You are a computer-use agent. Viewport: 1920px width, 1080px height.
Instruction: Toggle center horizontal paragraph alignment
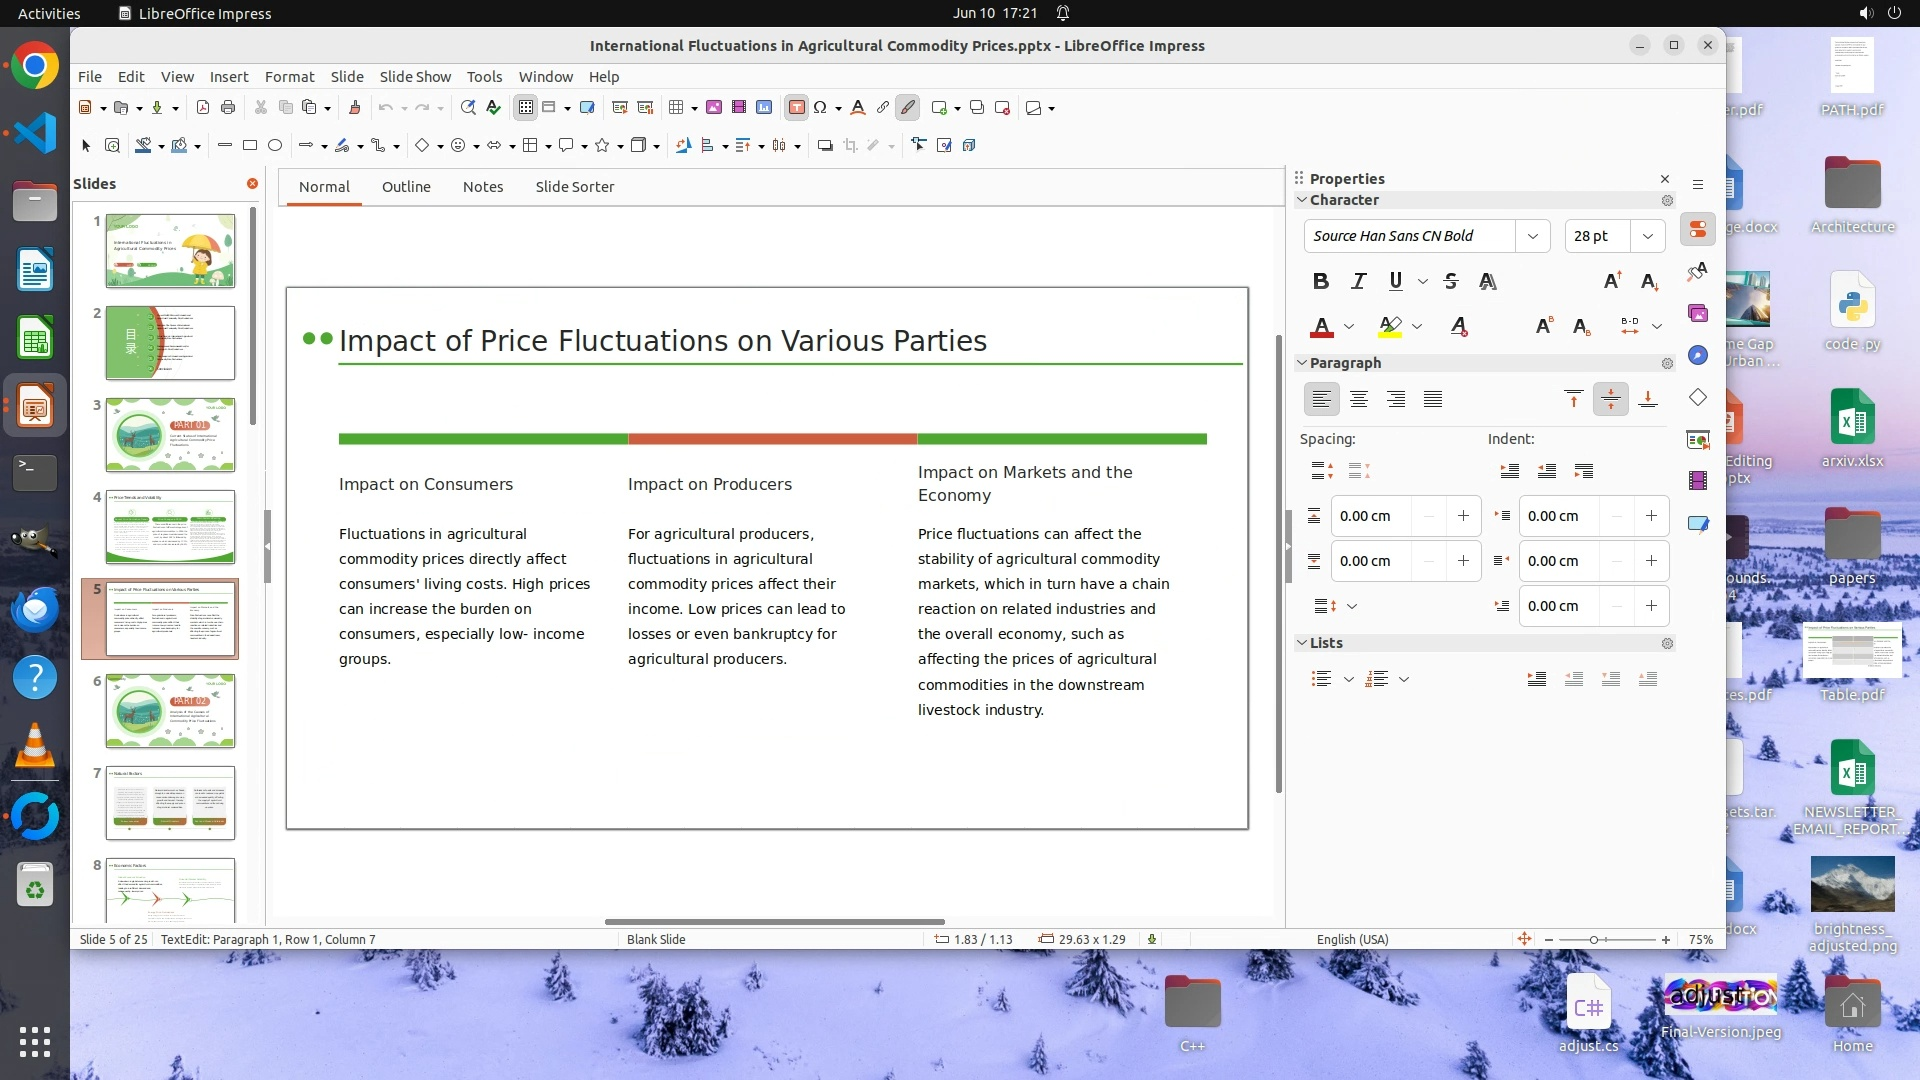(1358, 400)
